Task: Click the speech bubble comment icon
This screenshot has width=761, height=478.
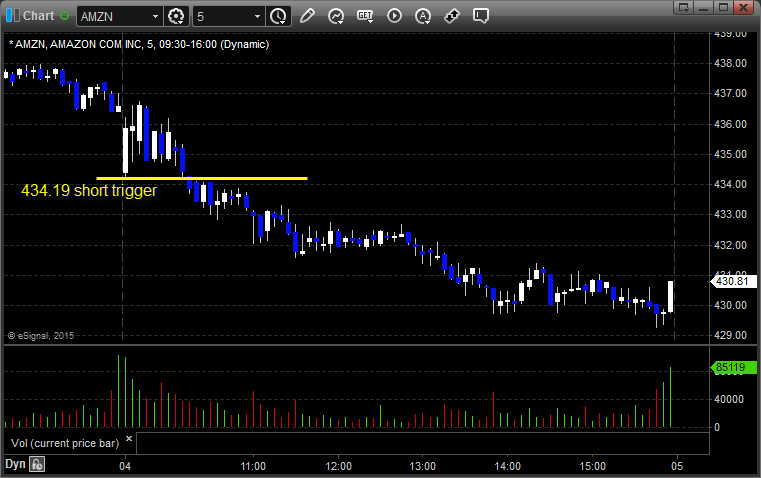Action: pos(480,16)
